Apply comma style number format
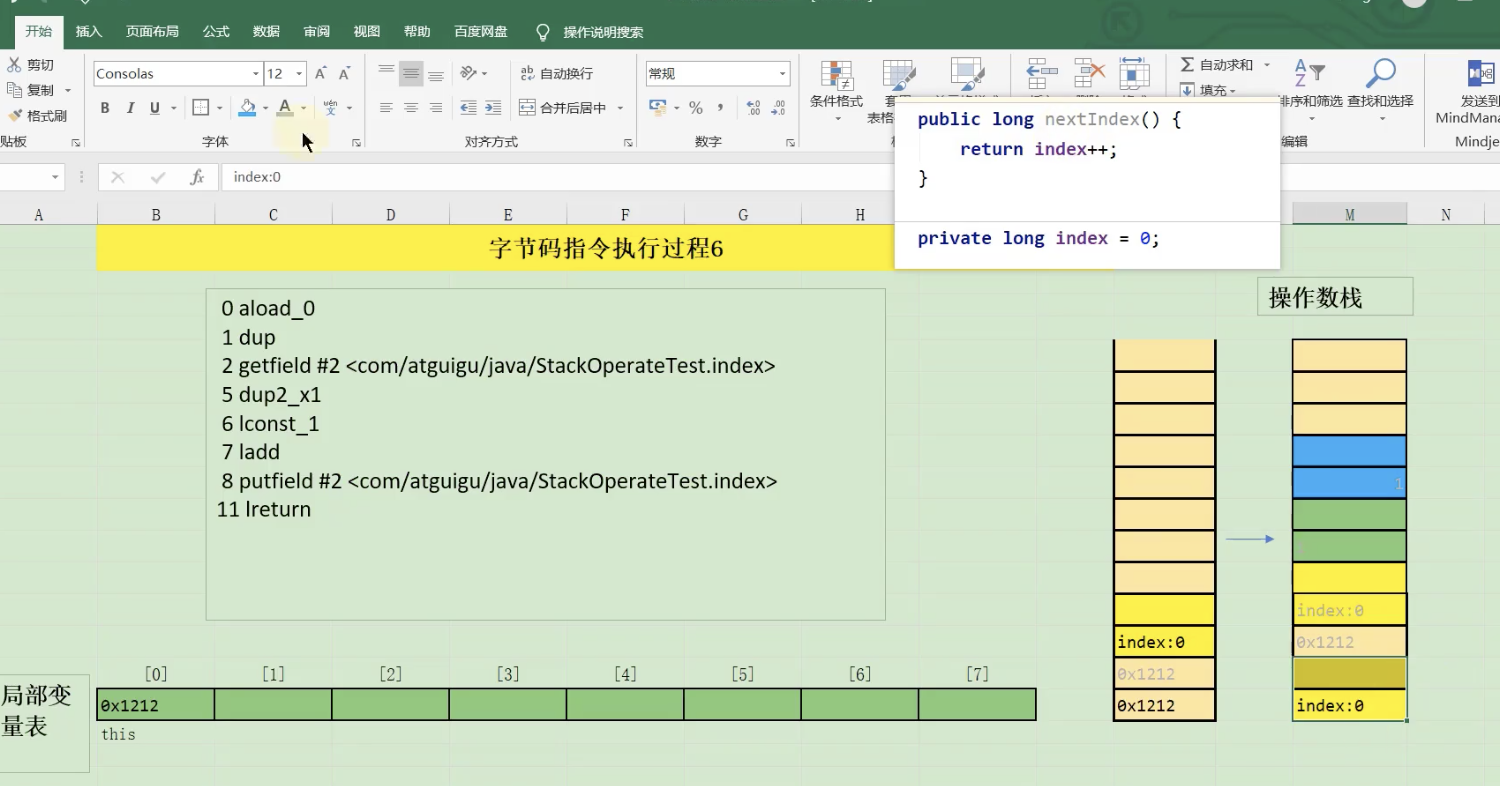The height and width of the screenshot is (786, 1500). (722, 108)
